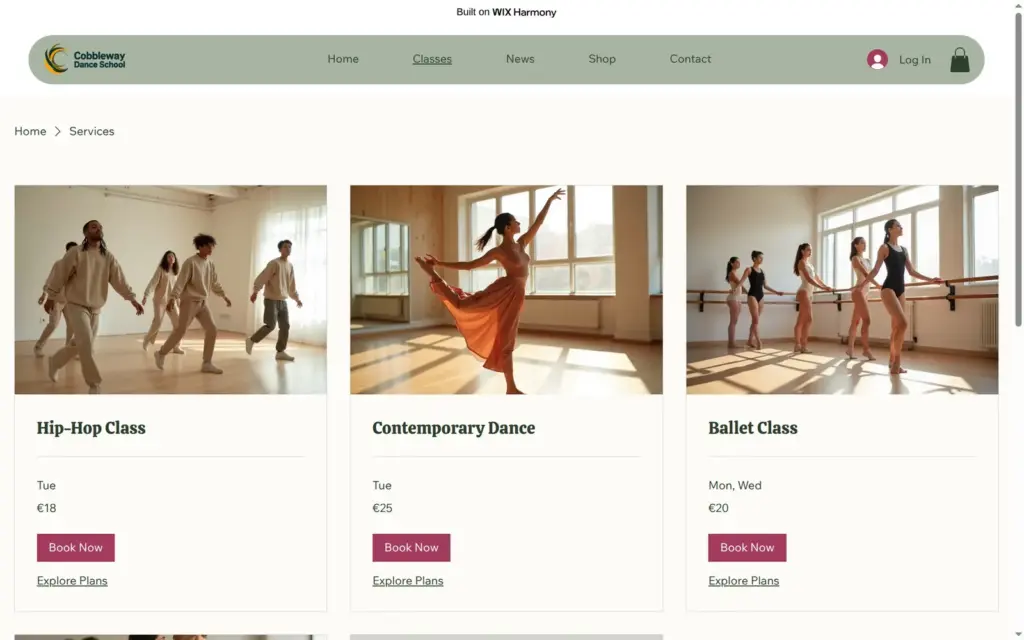The height and width of the screenshot is (640, 1024).
Task: Open the Contemporary Dance photo
Action: [506, 289]
